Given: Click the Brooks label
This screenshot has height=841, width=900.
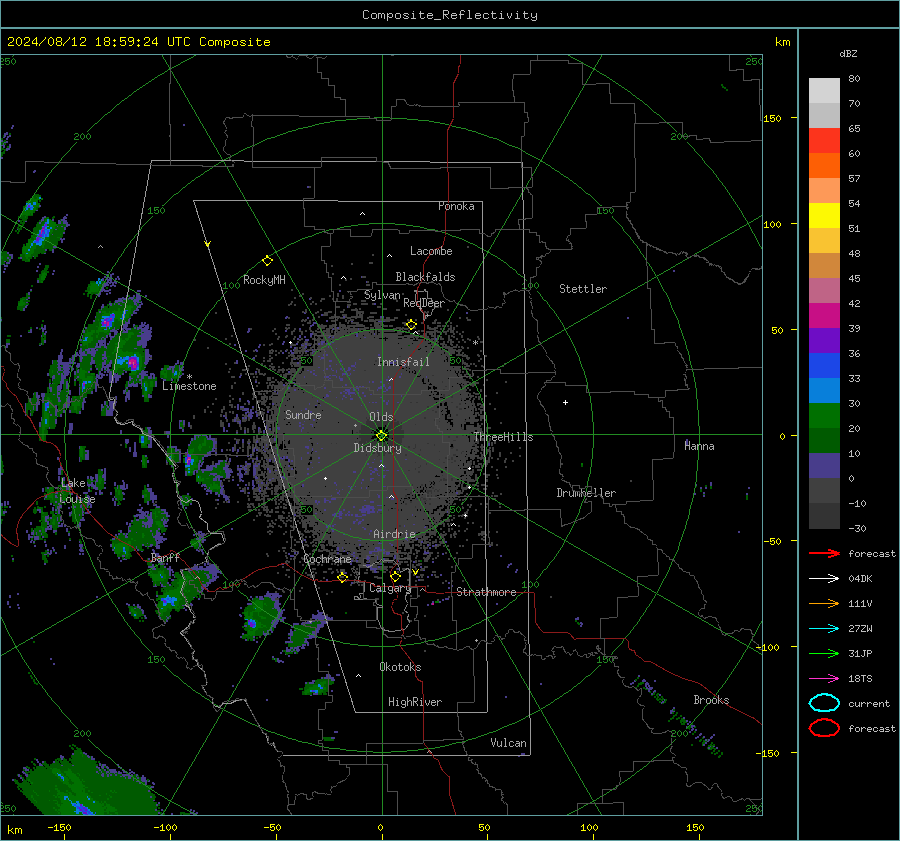Looking at the screenshot, I should pos(711,700).
